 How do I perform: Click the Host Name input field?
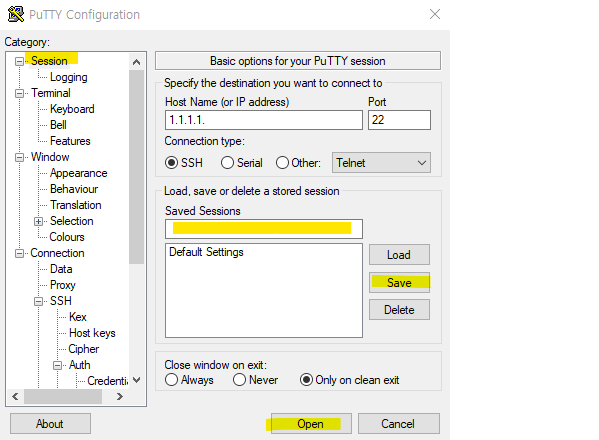tap(264, 120)
